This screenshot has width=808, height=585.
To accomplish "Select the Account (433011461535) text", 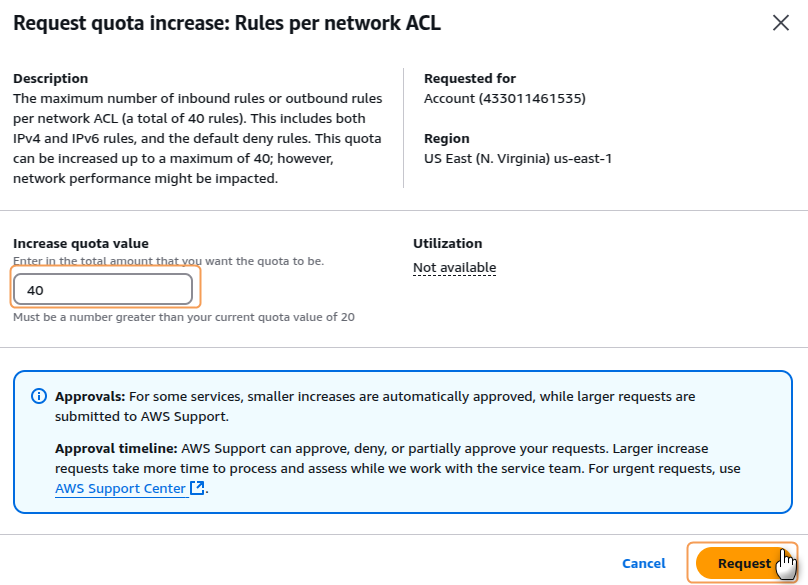I will [504, 98].
